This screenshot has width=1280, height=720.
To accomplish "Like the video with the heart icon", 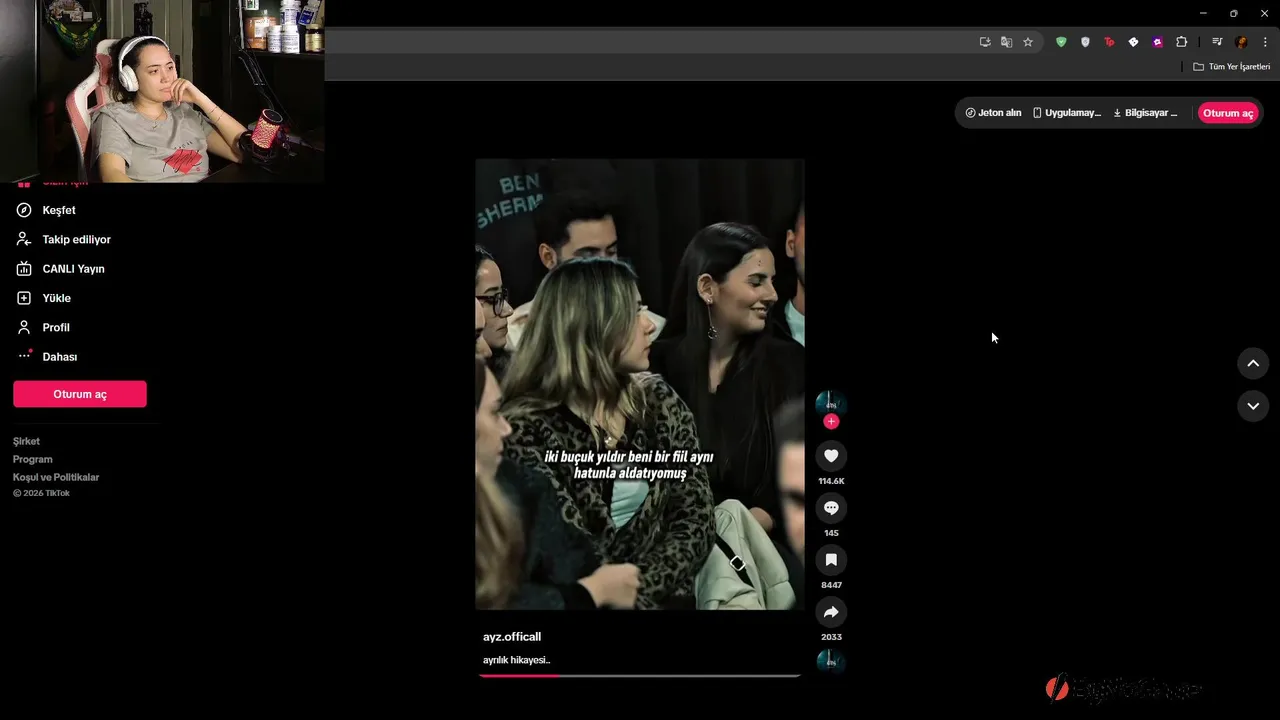I will [x=831, y=456].
